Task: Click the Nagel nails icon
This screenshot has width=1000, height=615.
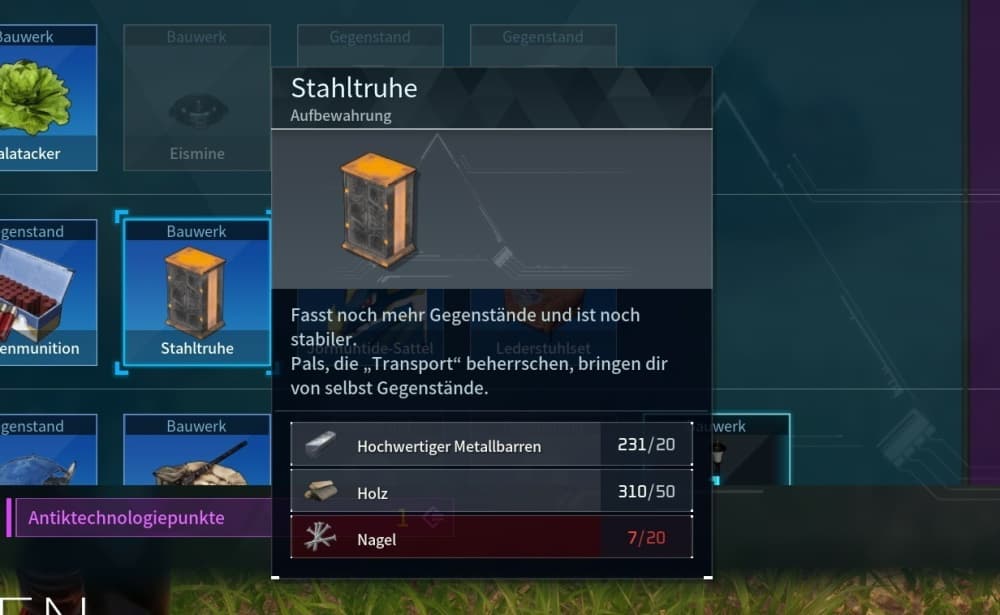Action: (x=320, y=537)
